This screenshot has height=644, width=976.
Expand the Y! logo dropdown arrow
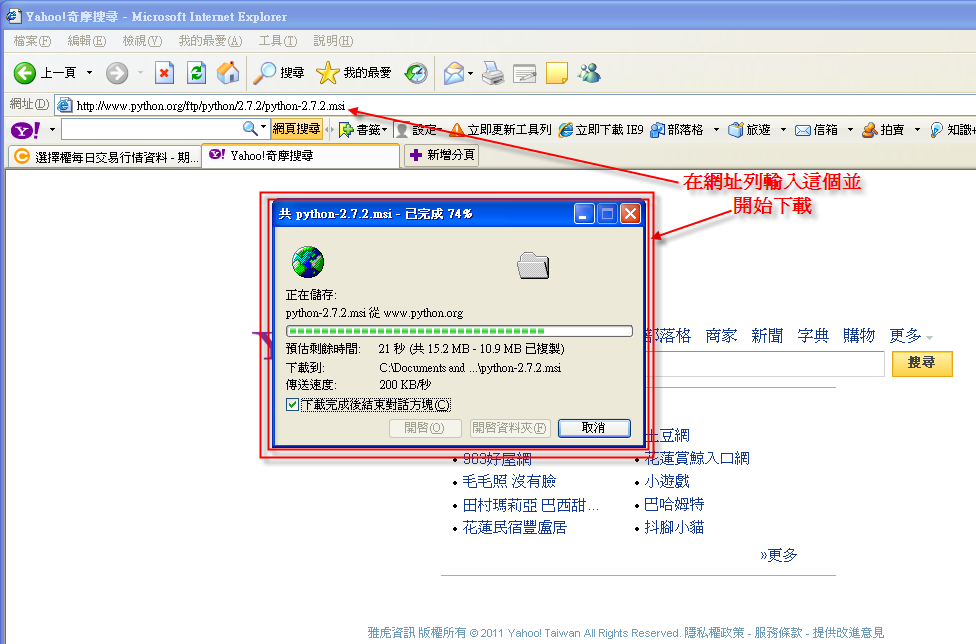(x=52, y=130)
